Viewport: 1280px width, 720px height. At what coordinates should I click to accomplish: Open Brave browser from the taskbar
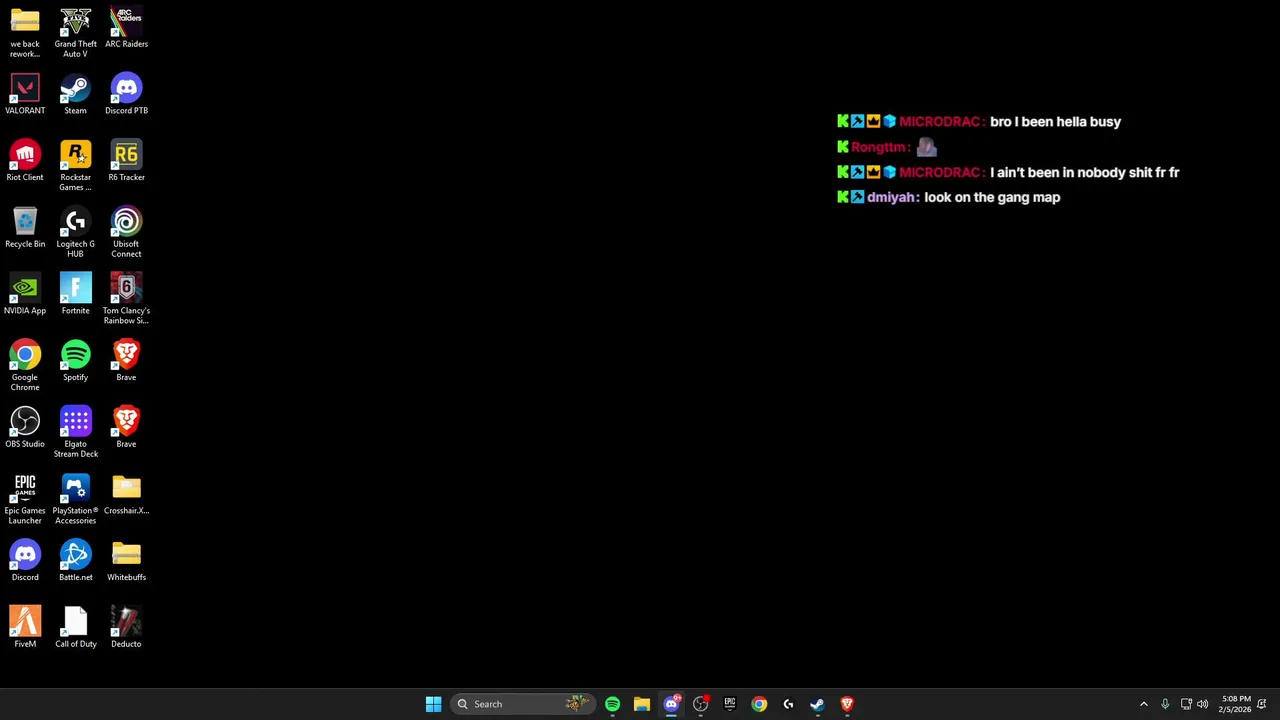point(847,704)
